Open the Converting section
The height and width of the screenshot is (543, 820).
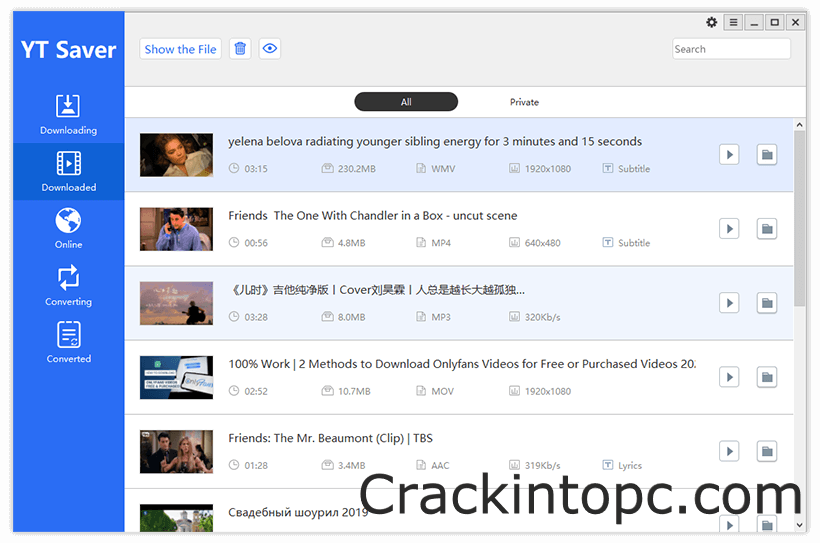click(x=69, y=286)
